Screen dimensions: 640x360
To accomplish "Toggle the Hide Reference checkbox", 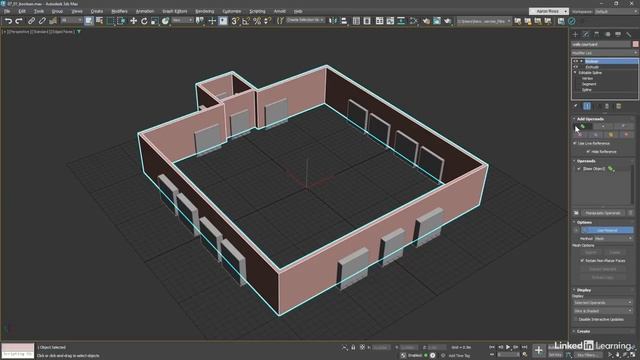I will click(x=588, y=152).
